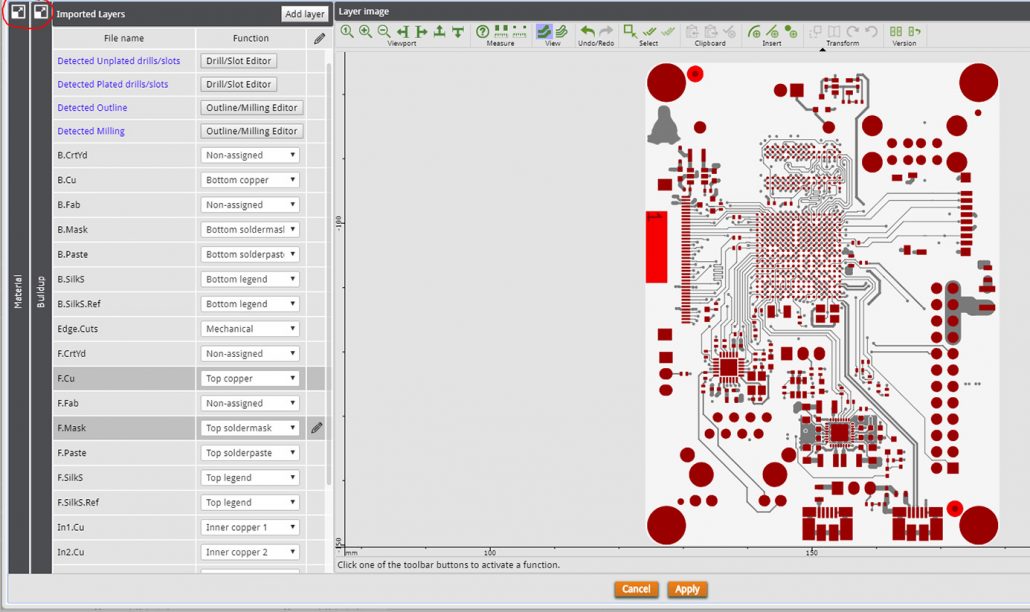Viewport: 1030px width, 612px height.
Task: Pan the viewport left with arrow icon
Action: coord(403,32)
